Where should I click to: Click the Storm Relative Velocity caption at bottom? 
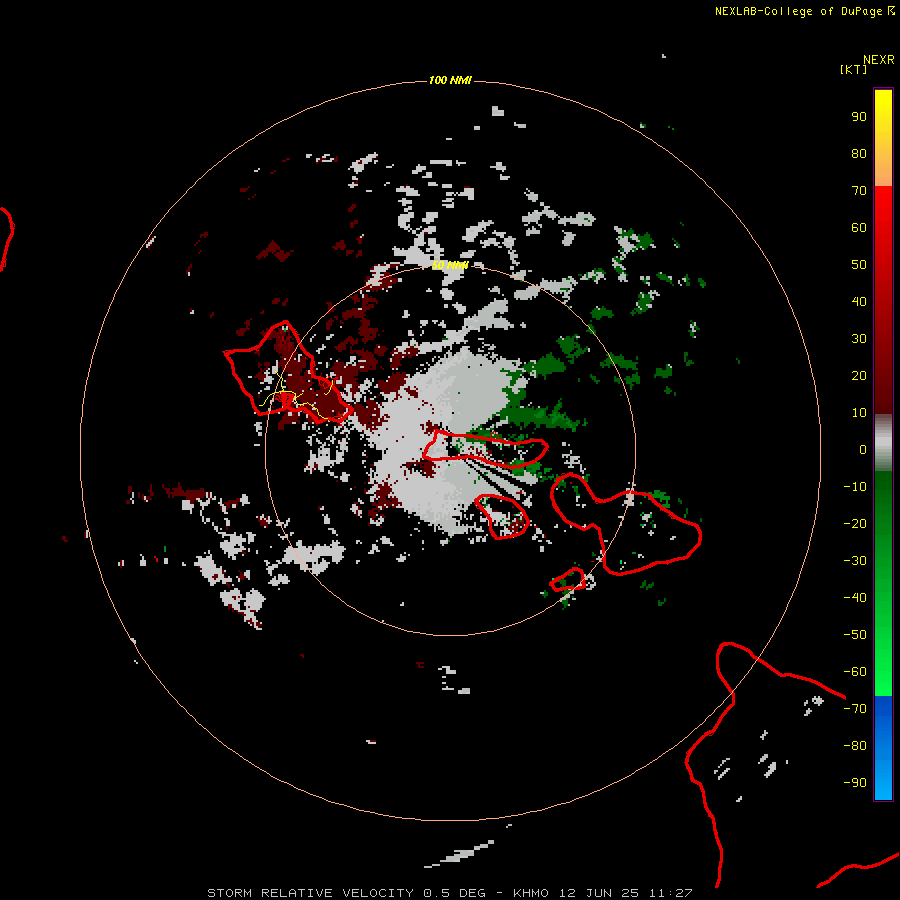pos(449,893)
